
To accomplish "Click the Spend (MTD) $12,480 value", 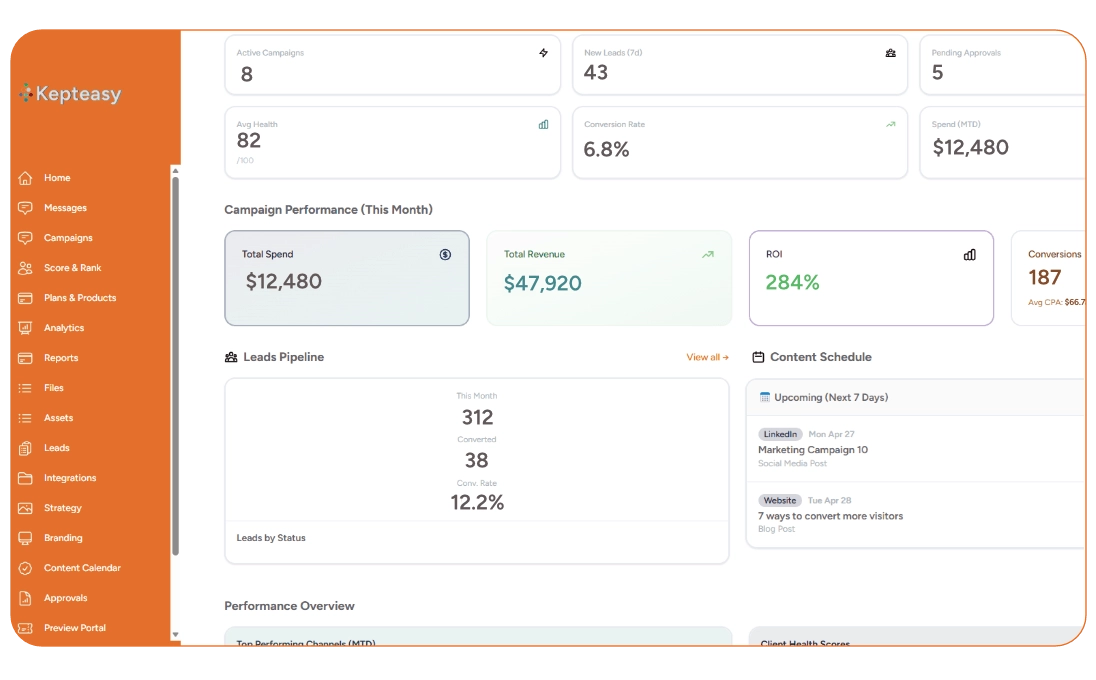I will click(x=970, y=147).
